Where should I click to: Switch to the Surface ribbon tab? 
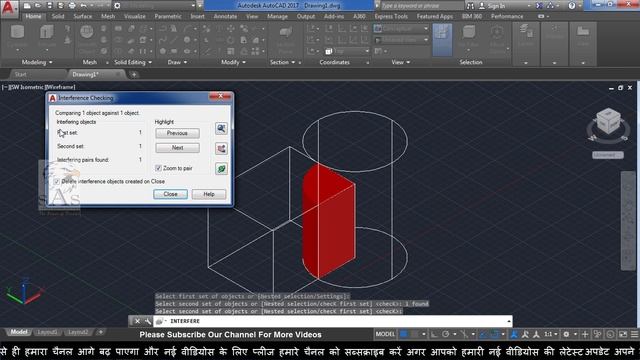tap(82, 16)
